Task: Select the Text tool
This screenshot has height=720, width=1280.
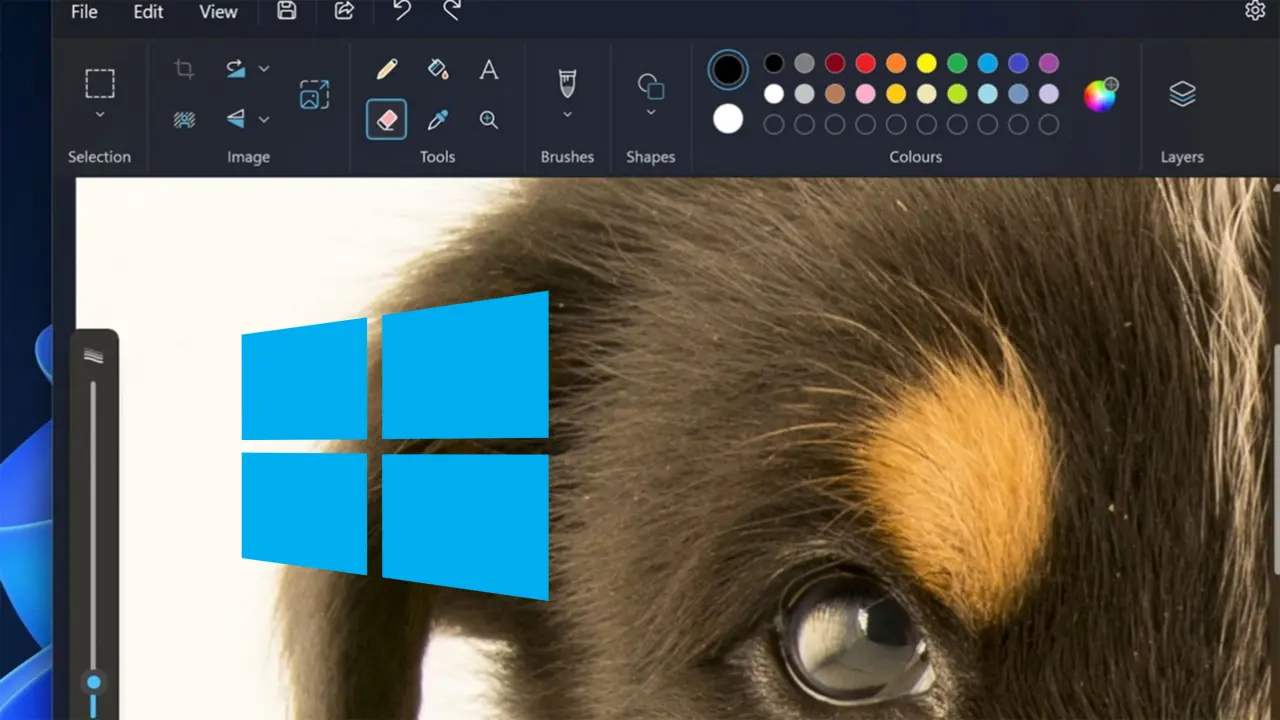Action: pyautogui.click(x=488, y=69)
